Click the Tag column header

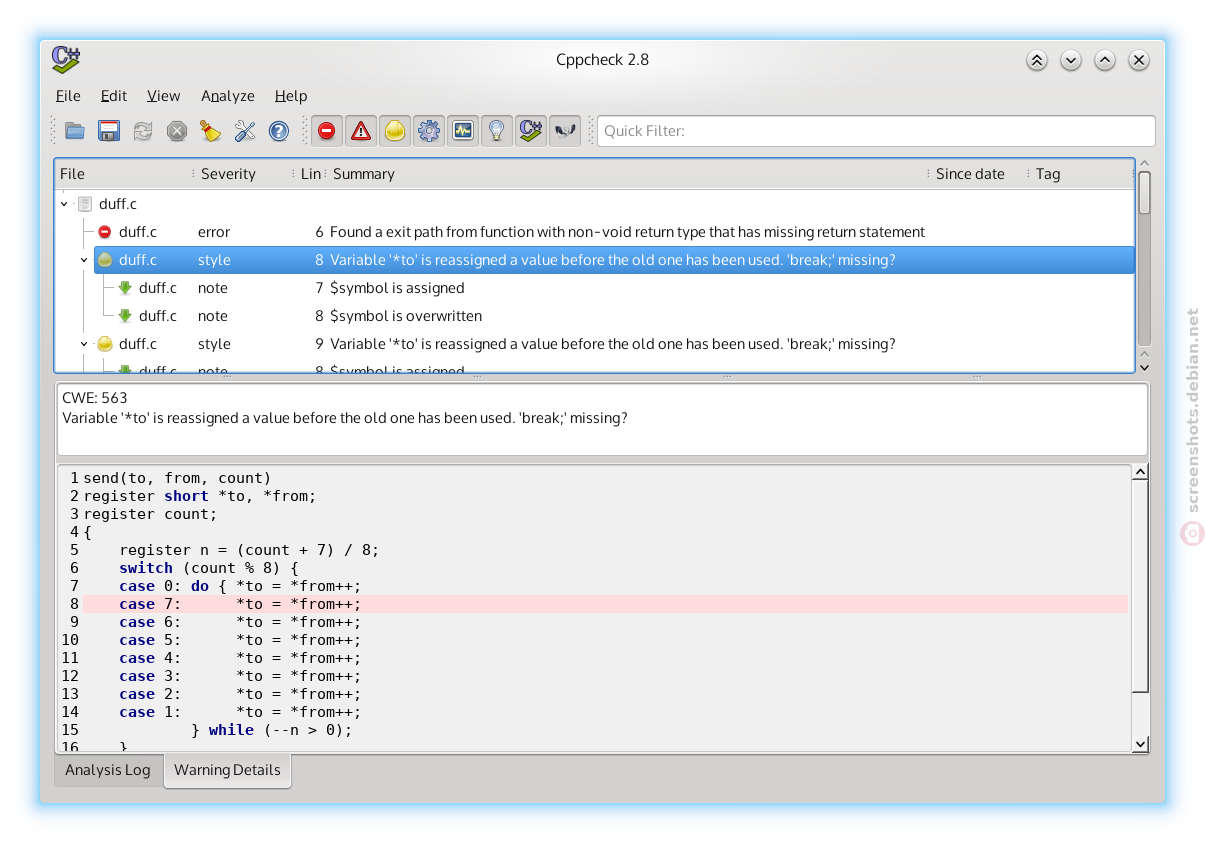click(1081, 174)
